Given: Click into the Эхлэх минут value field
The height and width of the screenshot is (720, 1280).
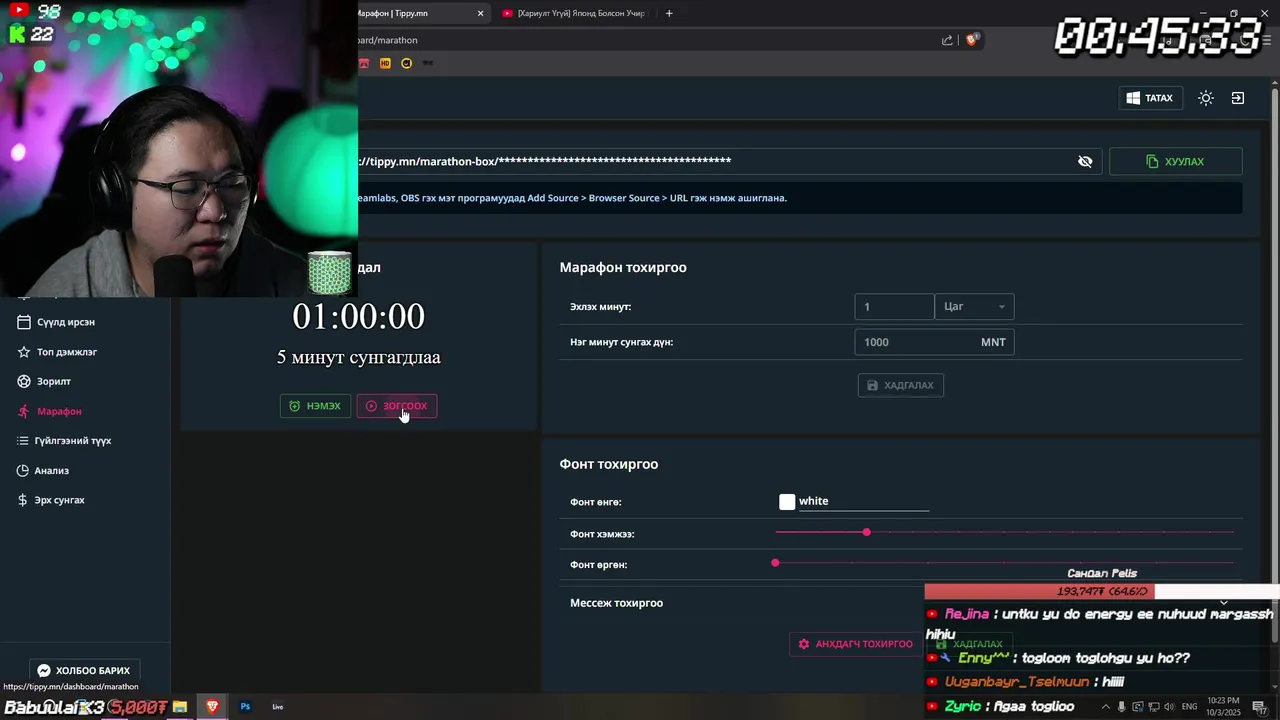Looking at the screenshot, I should pyautogui.click(x=894, y=307).
